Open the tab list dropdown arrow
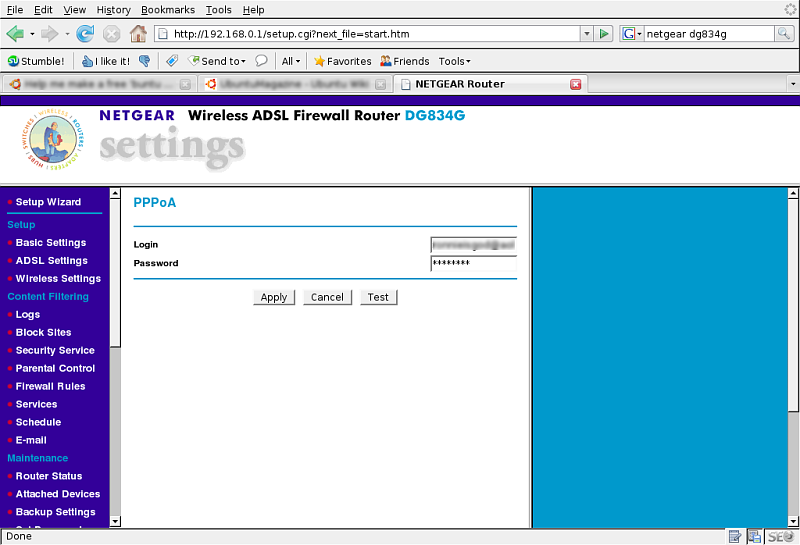The width and height of the screenshot is (800, 545). click(x=793, y=84)
